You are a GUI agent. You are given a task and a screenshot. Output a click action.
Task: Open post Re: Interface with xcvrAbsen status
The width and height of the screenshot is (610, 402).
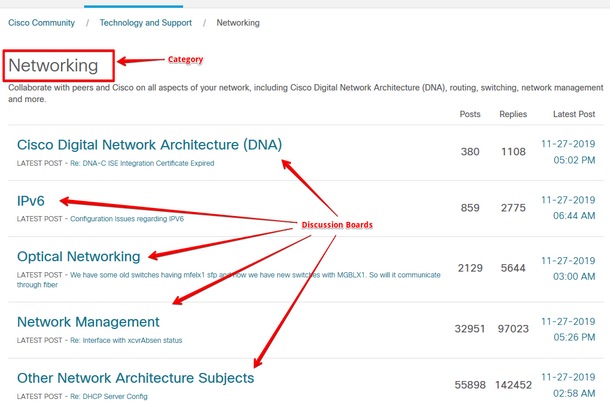point(126,341)
